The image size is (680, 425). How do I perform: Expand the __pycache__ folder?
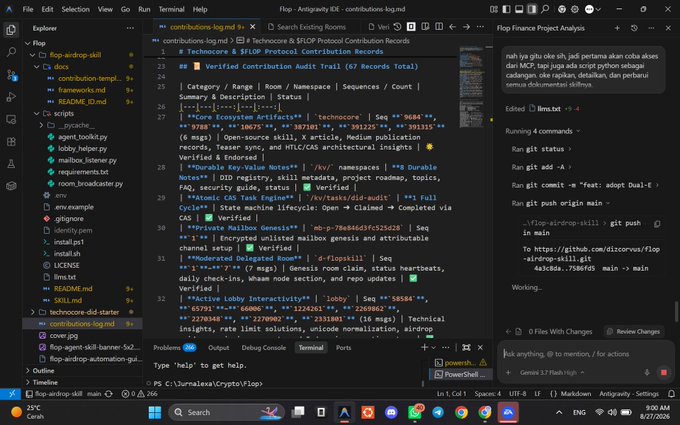click(42, 125)
